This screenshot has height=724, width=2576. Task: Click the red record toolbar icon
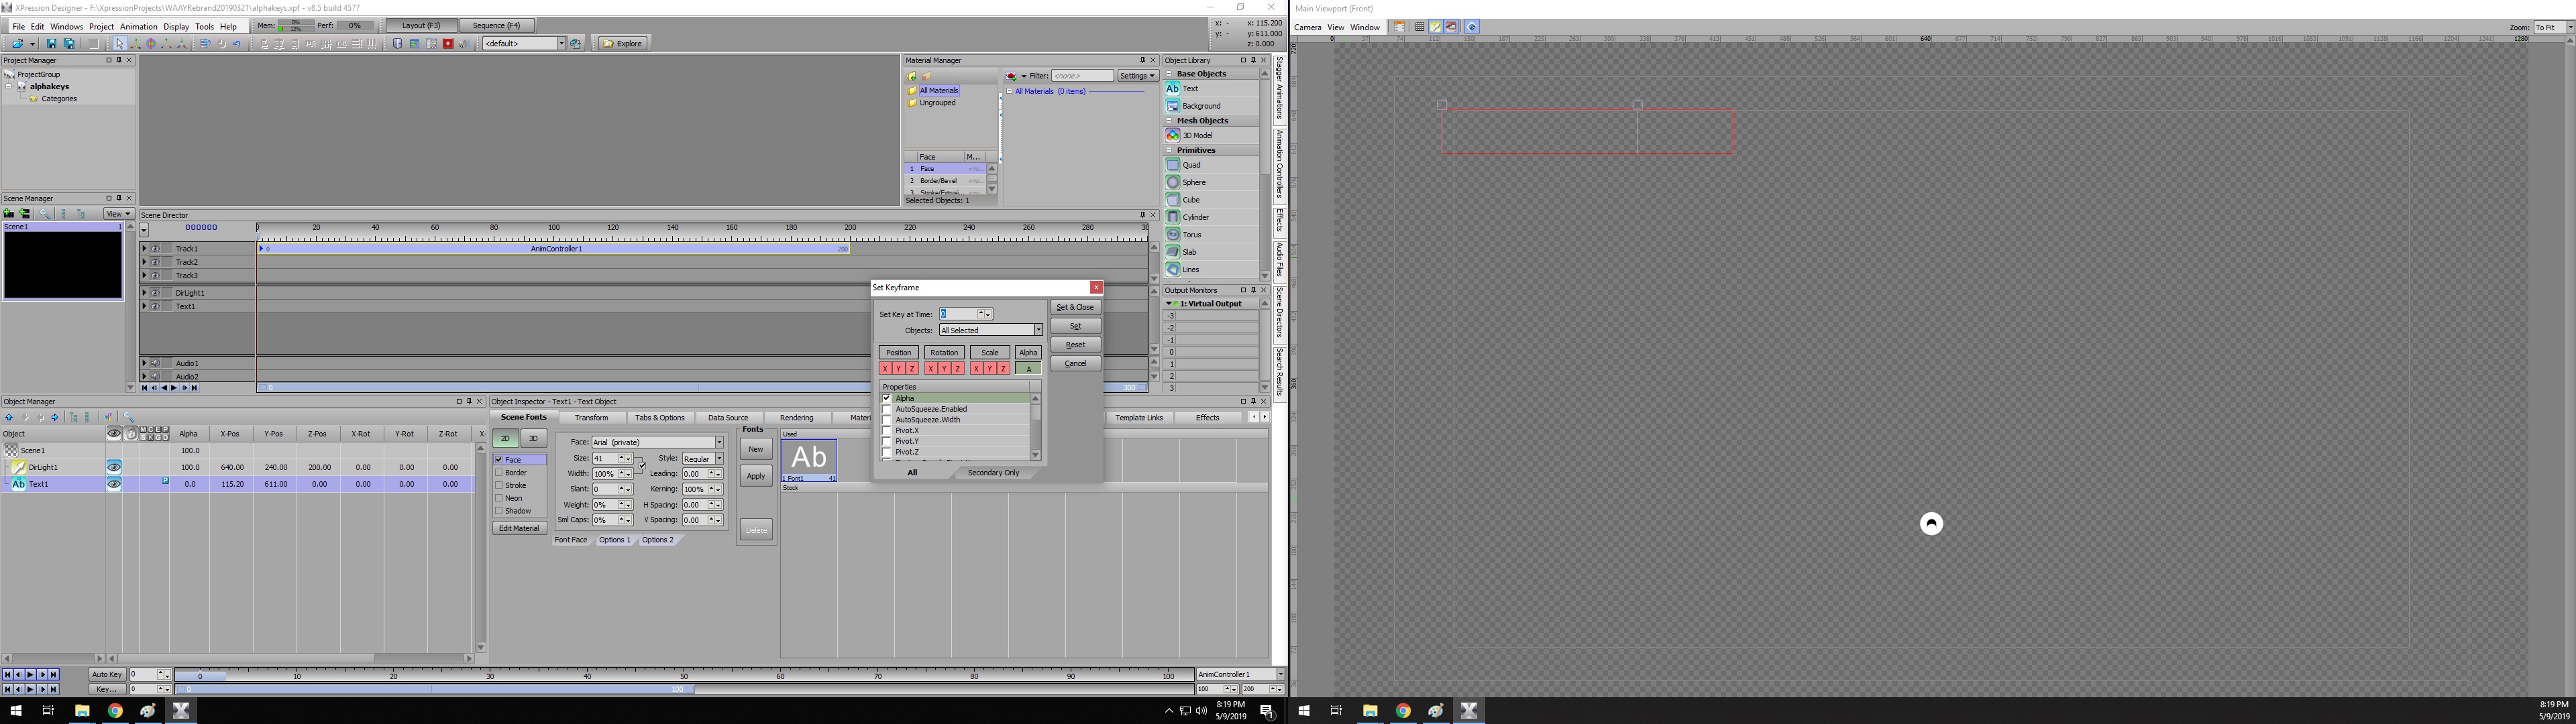click(x=448, y=44)
